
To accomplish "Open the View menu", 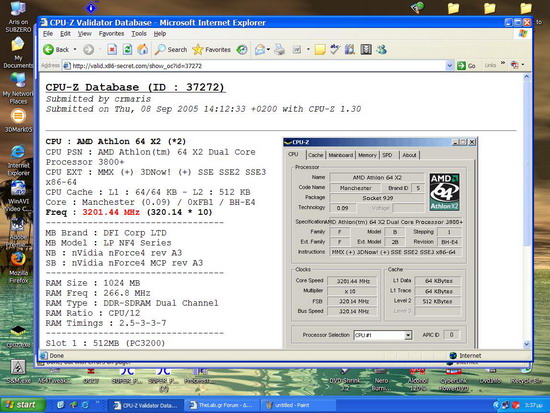I will (x=85, y=34).
